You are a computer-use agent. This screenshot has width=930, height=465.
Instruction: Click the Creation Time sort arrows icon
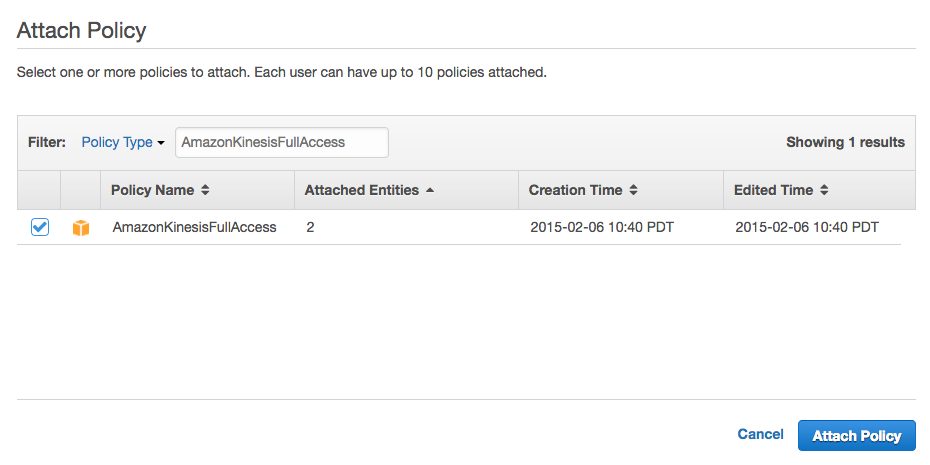click(633, 190)
